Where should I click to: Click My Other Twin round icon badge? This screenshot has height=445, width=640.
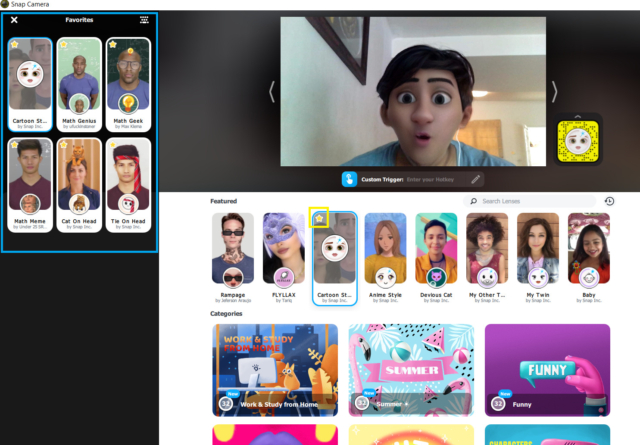(x=487, y=278)
